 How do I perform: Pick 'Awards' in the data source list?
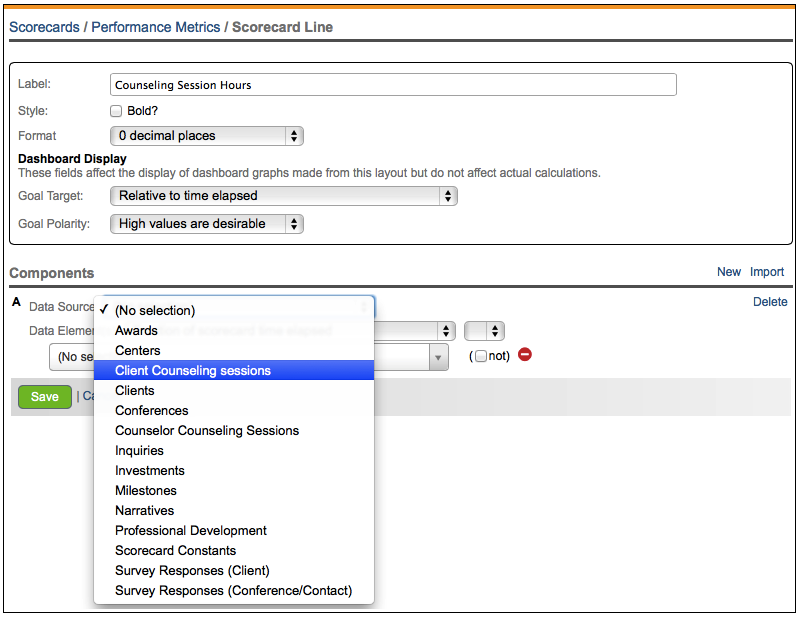(136, 331)
